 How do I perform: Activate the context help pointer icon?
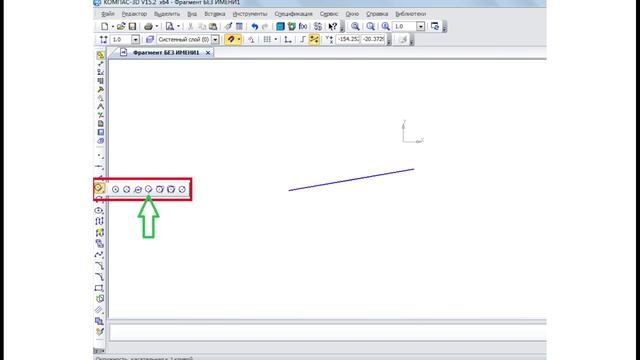(x=333, y=27)
